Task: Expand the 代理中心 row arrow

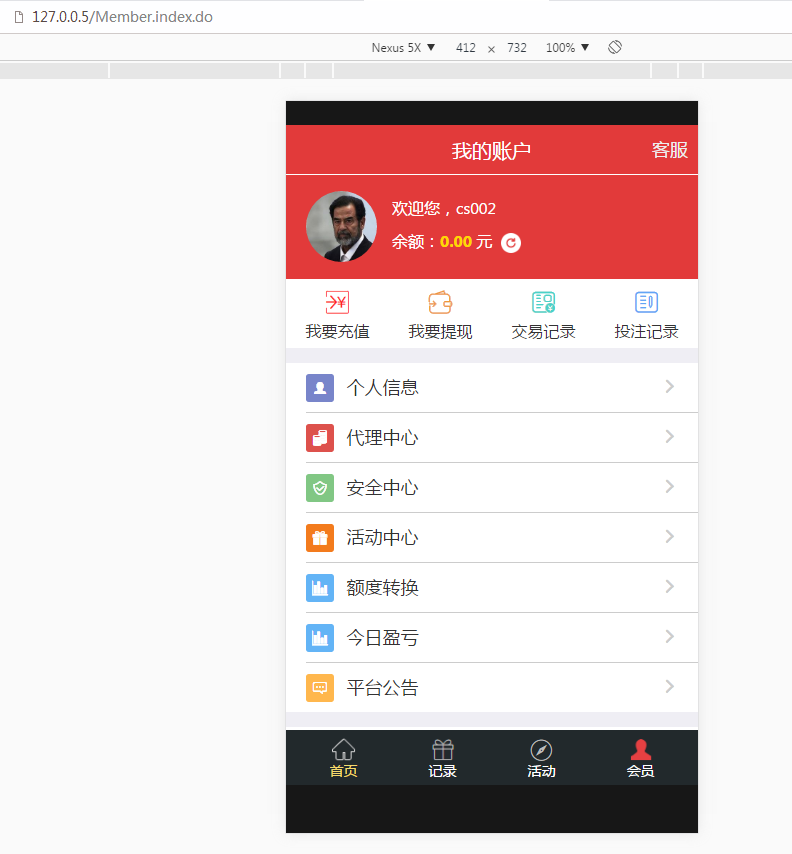Action: (x=670, y=437)
